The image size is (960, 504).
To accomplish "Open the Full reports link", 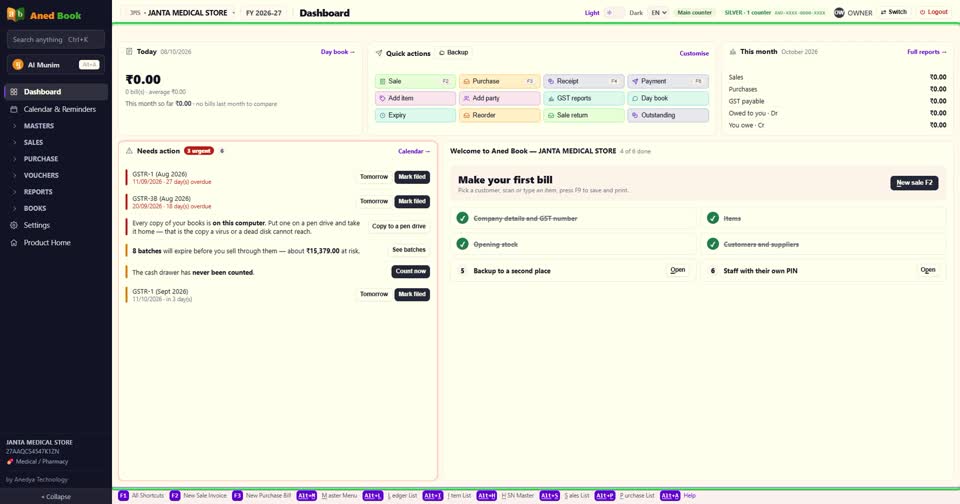I will click(x=926, y=52).
